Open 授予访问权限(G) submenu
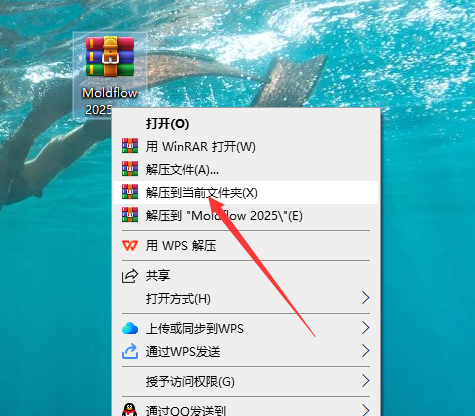 [x=246, y=381]
